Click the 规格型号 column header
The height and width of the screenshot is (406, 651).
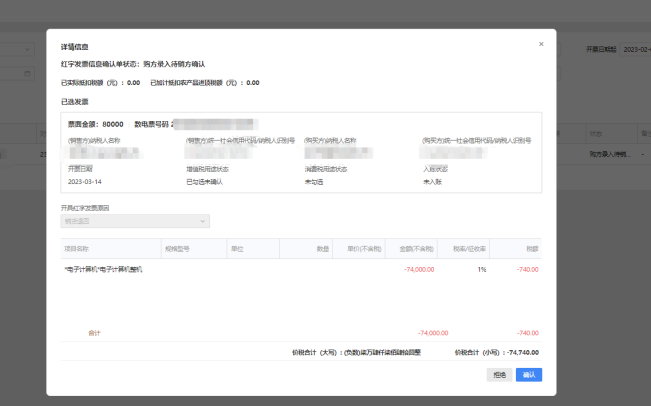[194, 249]
